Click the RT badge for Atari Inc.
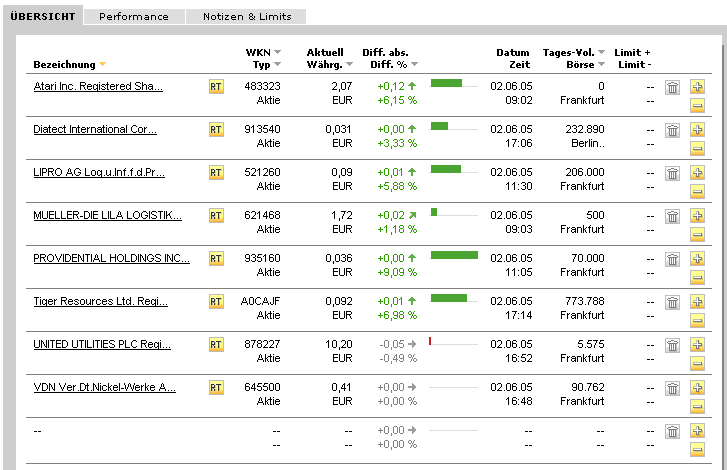The height and width of the screenshot is (470, 727). (x=216, y=87)
